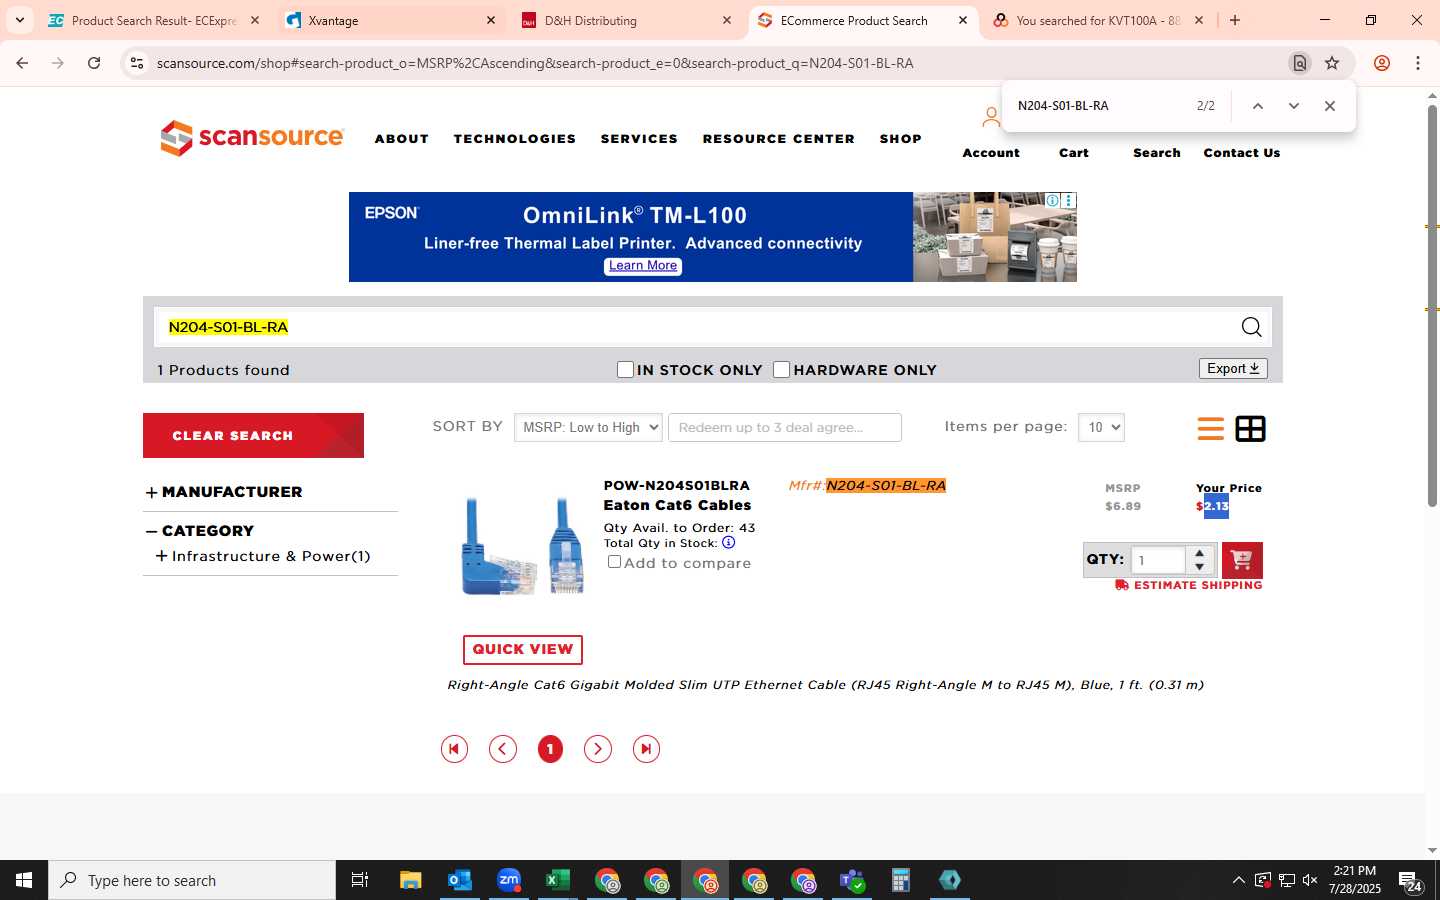Open Total Qty in Stock info icon
1440x900 pixels.
(728, 543)
